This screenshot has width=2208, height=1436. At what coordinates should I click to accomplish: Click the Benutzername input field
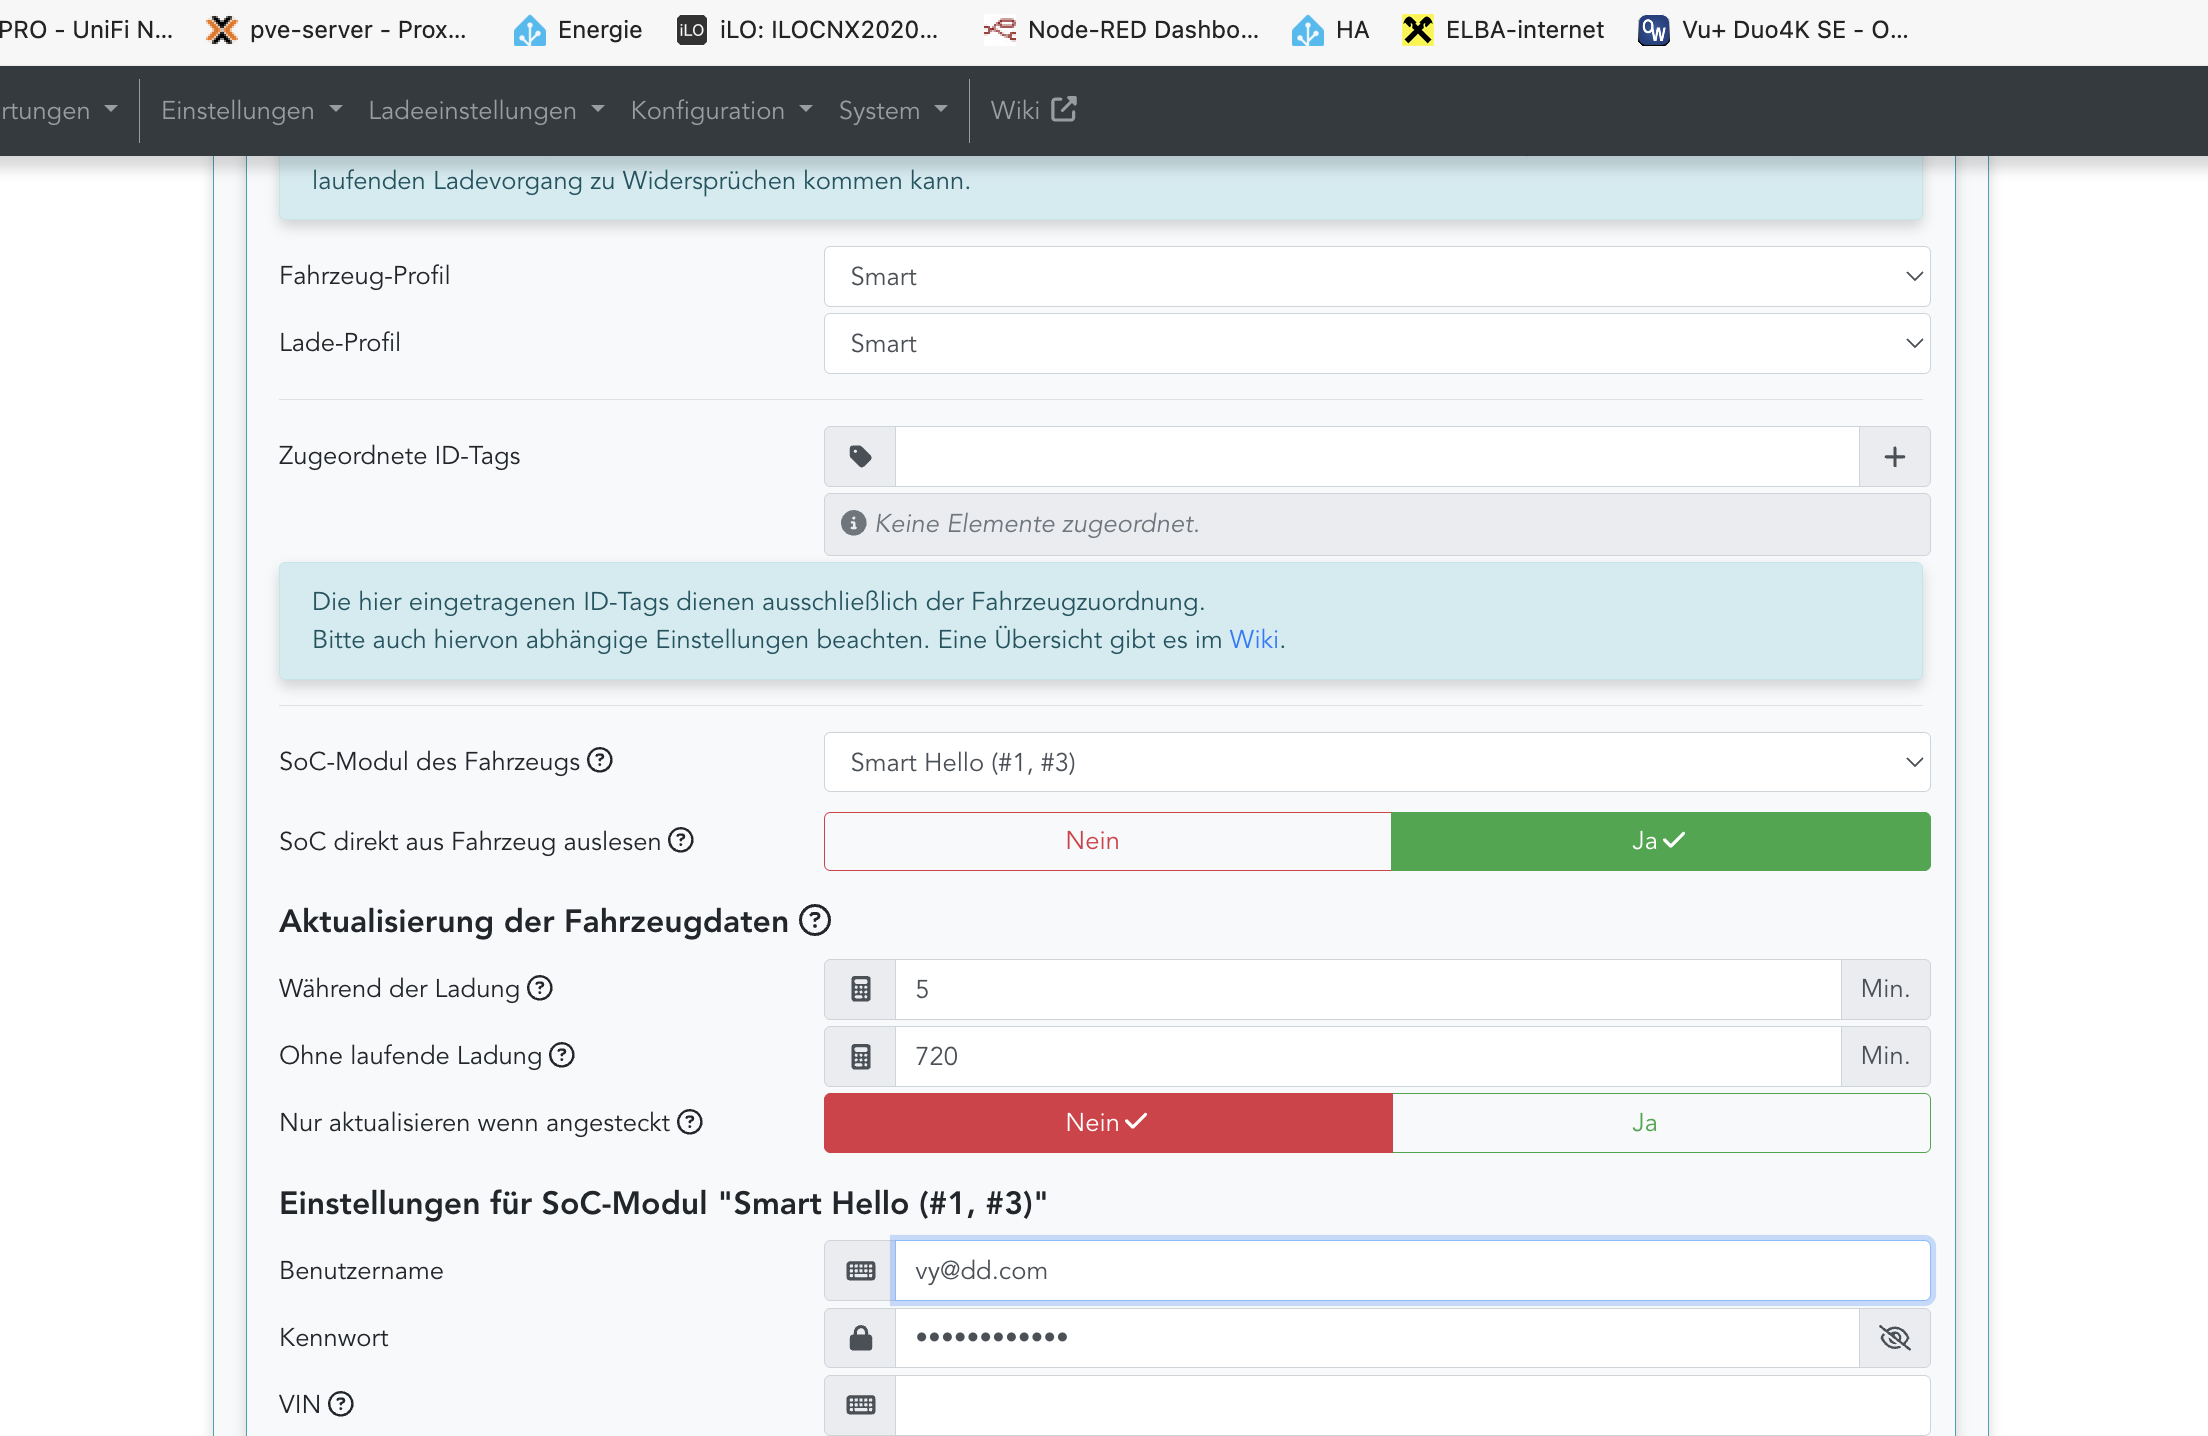point(1410,1271)
